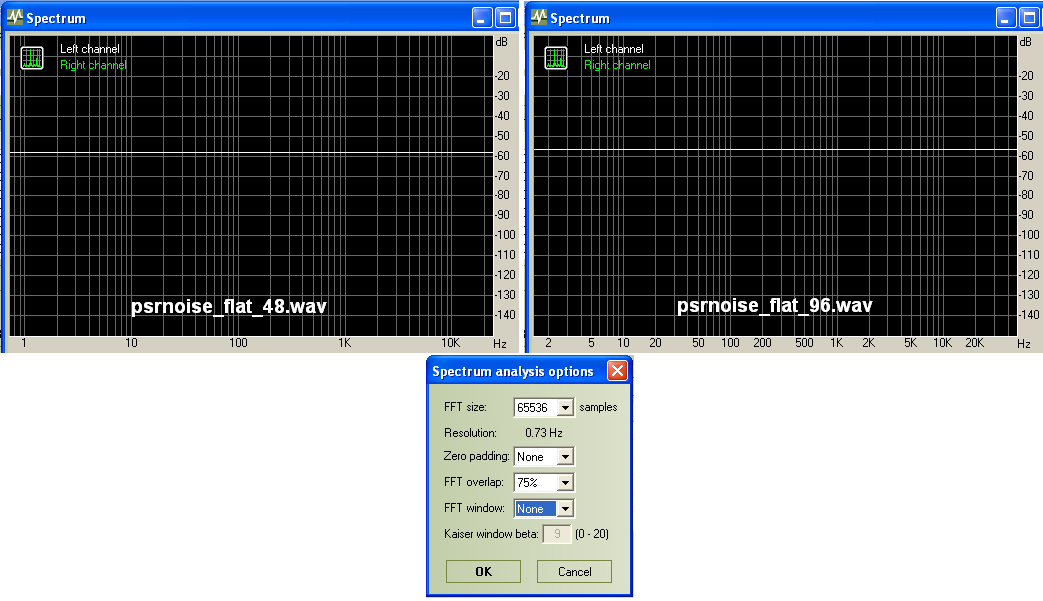Click the Cancel button
The width and height of the screenshot is (1043, 601).
[574, 572]
